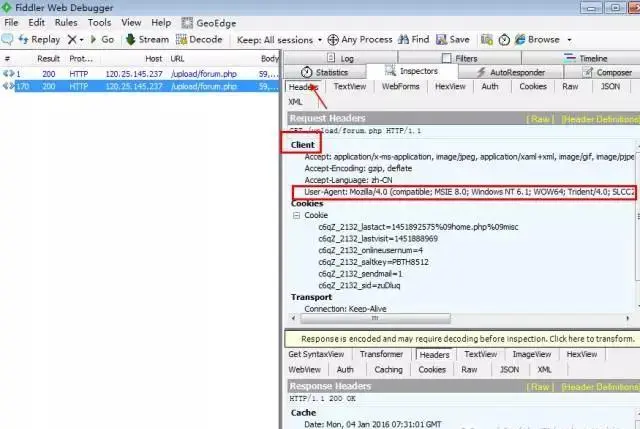
Task: Open the Help menu
Action: click(x=161, y=23)
